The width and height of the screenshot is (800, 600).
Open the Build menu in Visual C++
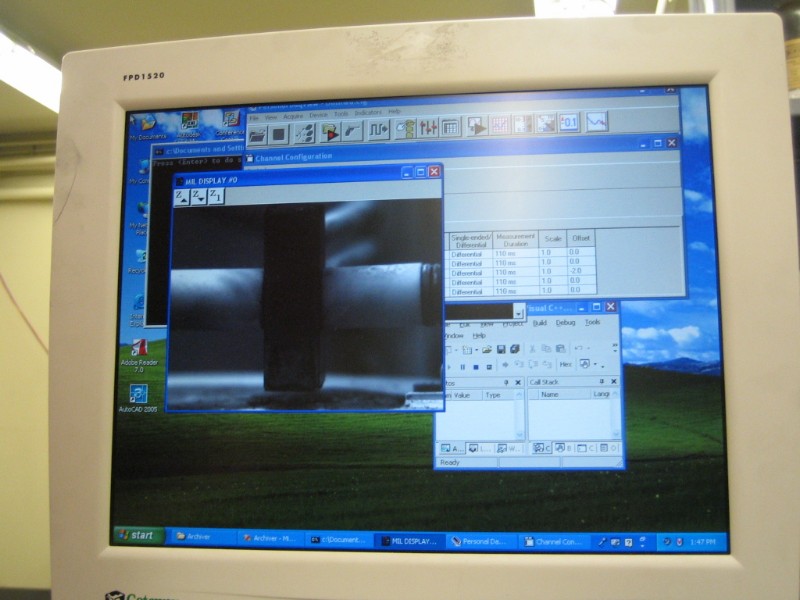pos(540,323)
